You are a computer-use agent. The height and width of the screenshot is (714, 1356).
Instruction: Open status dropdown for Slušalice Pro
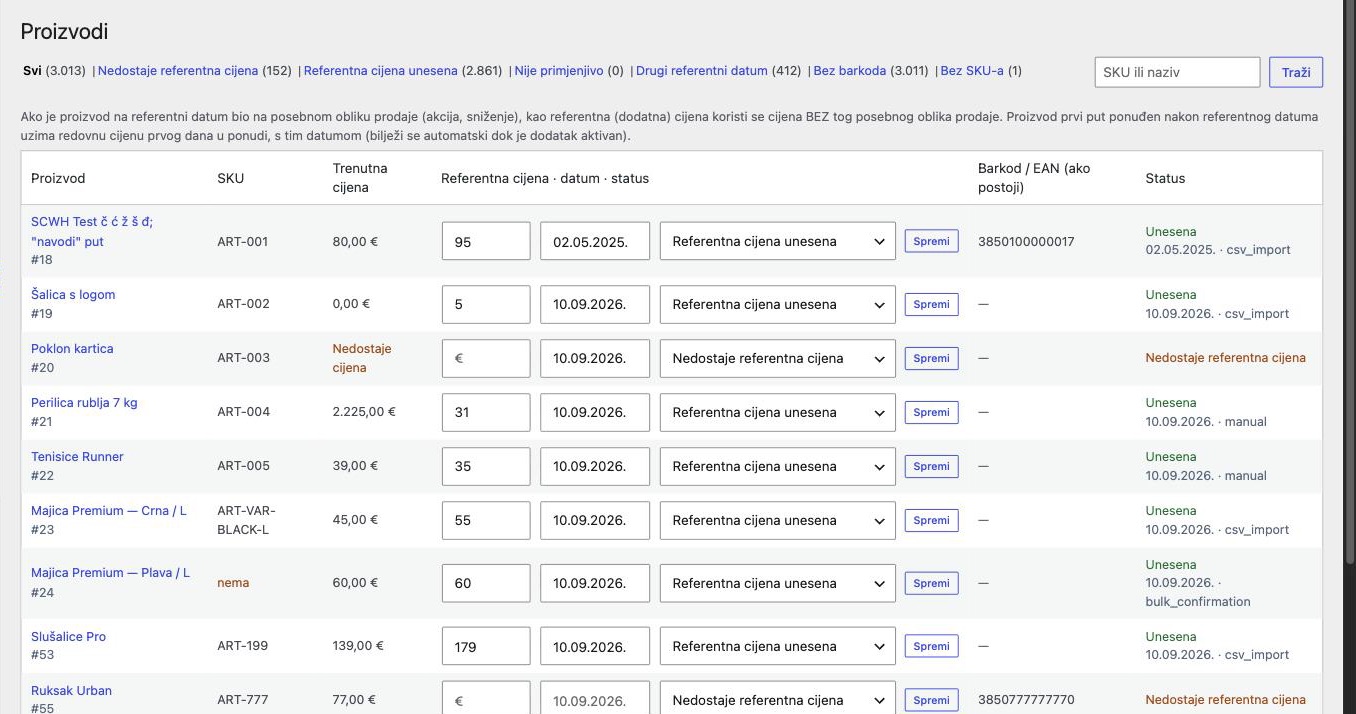(x=778, y=646)
